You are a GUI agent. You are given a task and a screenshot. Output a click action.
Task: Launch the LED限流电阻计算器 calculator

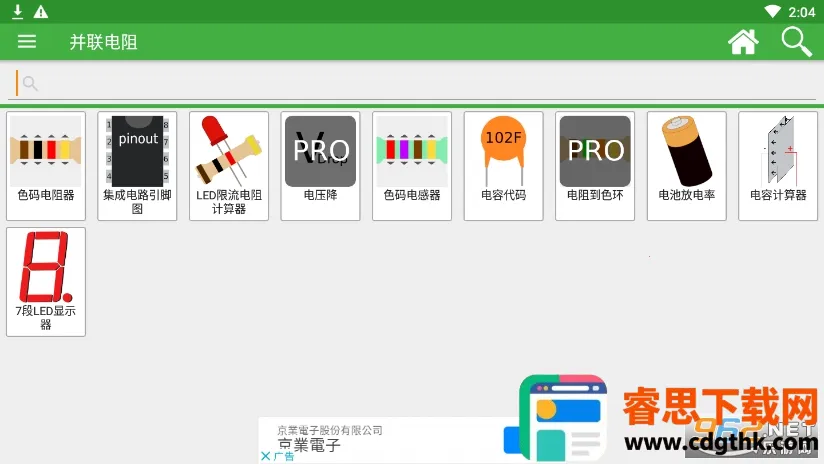(229, 165)
